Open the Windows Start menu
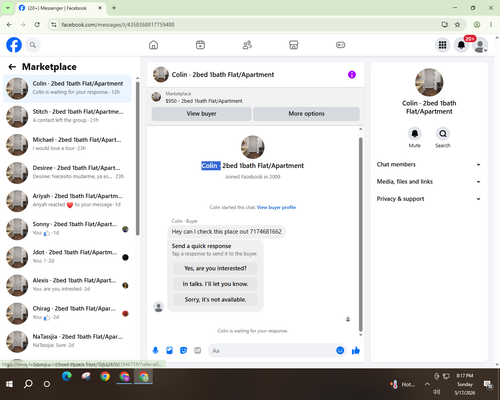 pyautogui.click(x=9, y=384)
